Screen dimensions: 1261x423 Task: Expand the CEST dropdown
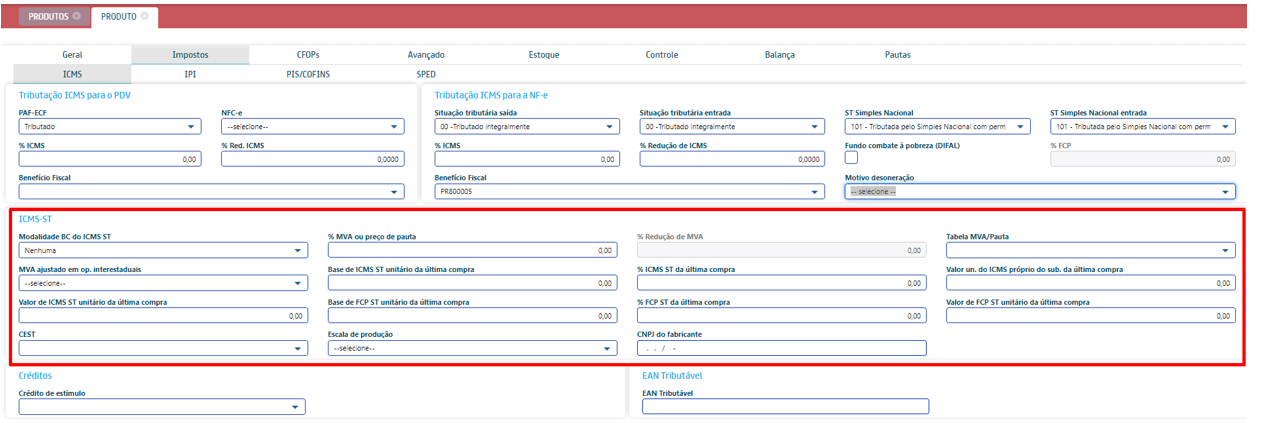pyautogui.click(x=163, y=348)
